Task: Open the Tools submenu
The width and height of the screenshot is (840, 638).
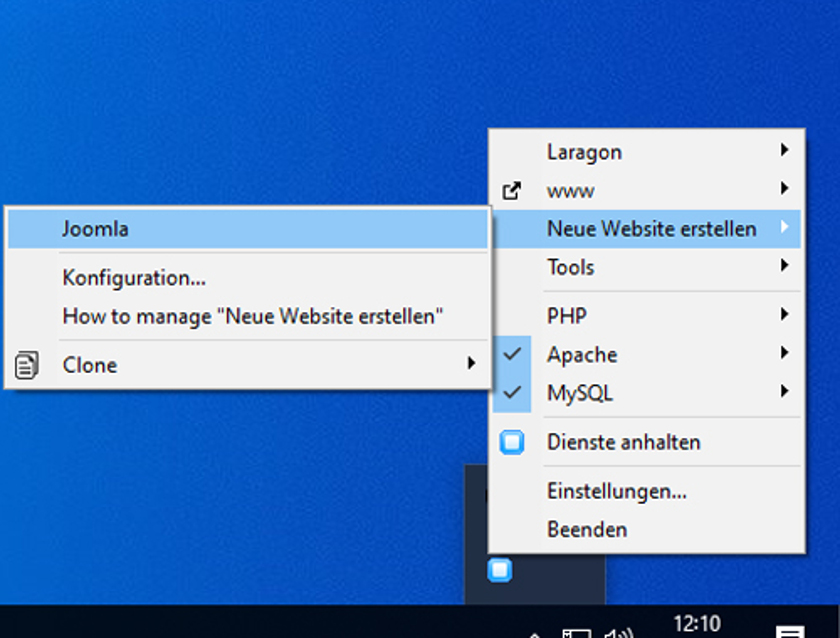Action: pos(646,267)
